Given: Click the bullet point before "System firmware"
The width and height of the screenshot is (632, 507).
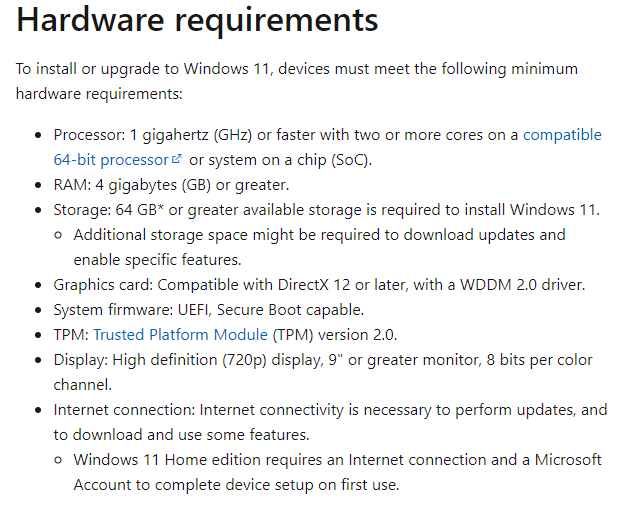Looking at the screenshot, I should (39, 310).
